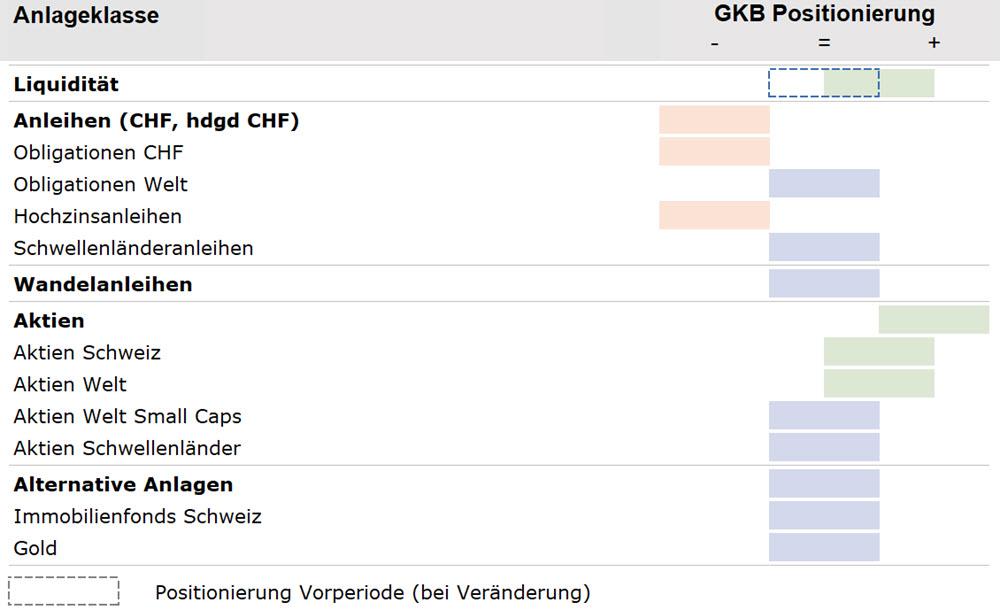Click the orange bar for Hochzinsanleihen
The width and height of the screenshot is (1000, 610).
714,215
